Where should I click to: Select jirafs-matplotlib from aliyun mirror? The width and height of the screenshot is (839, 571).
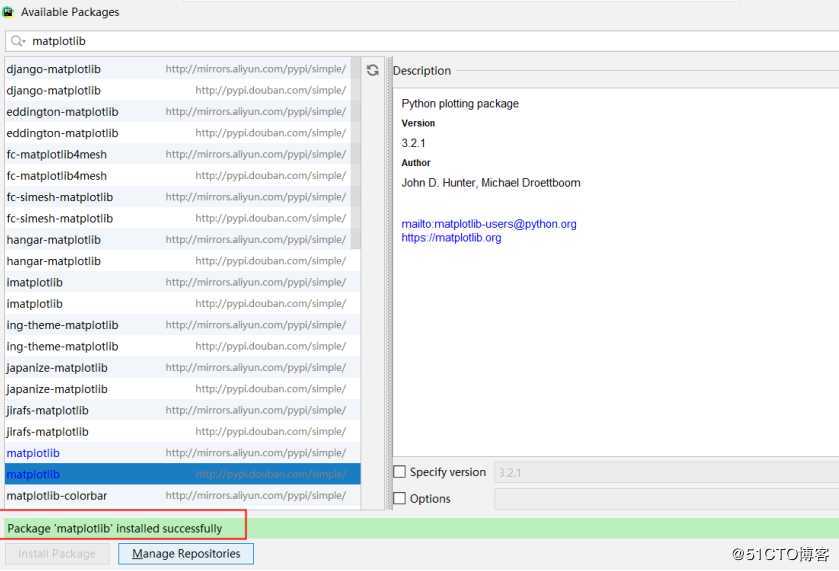pos(182,410)
